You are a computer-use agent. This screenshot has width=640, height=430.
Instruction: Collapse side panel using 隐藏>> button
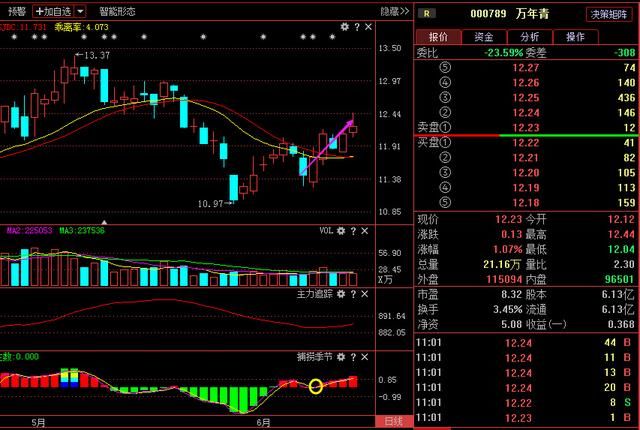point(396,11)
